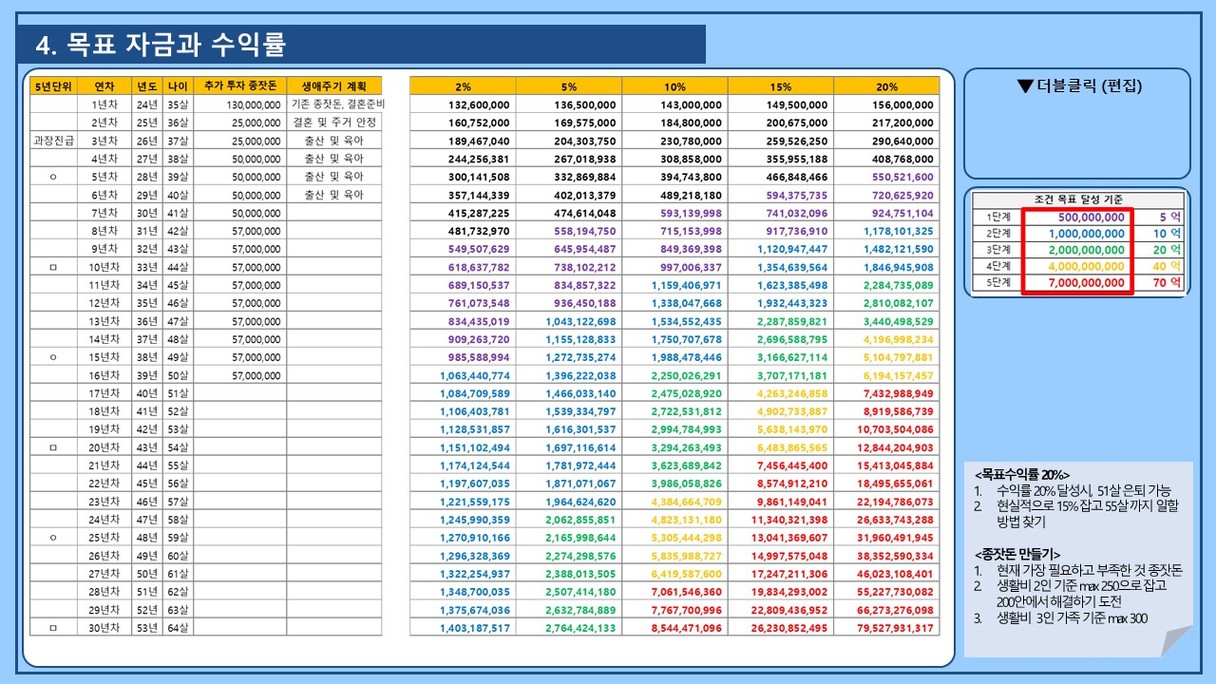Select the 조건 목표 달성 기준 header
The height and width of the screenshot is (684, 1216).
tap(1076, 200)
